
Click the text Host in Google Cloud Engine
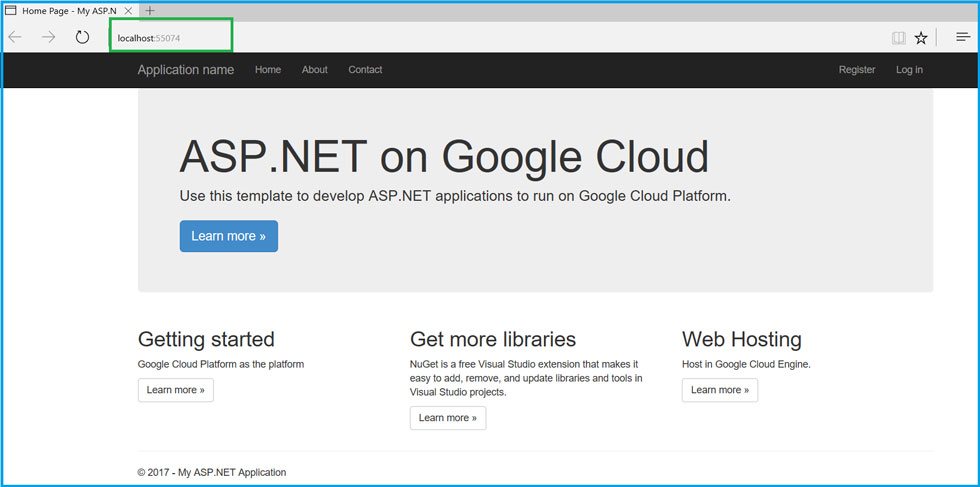(x=746, y=364)
